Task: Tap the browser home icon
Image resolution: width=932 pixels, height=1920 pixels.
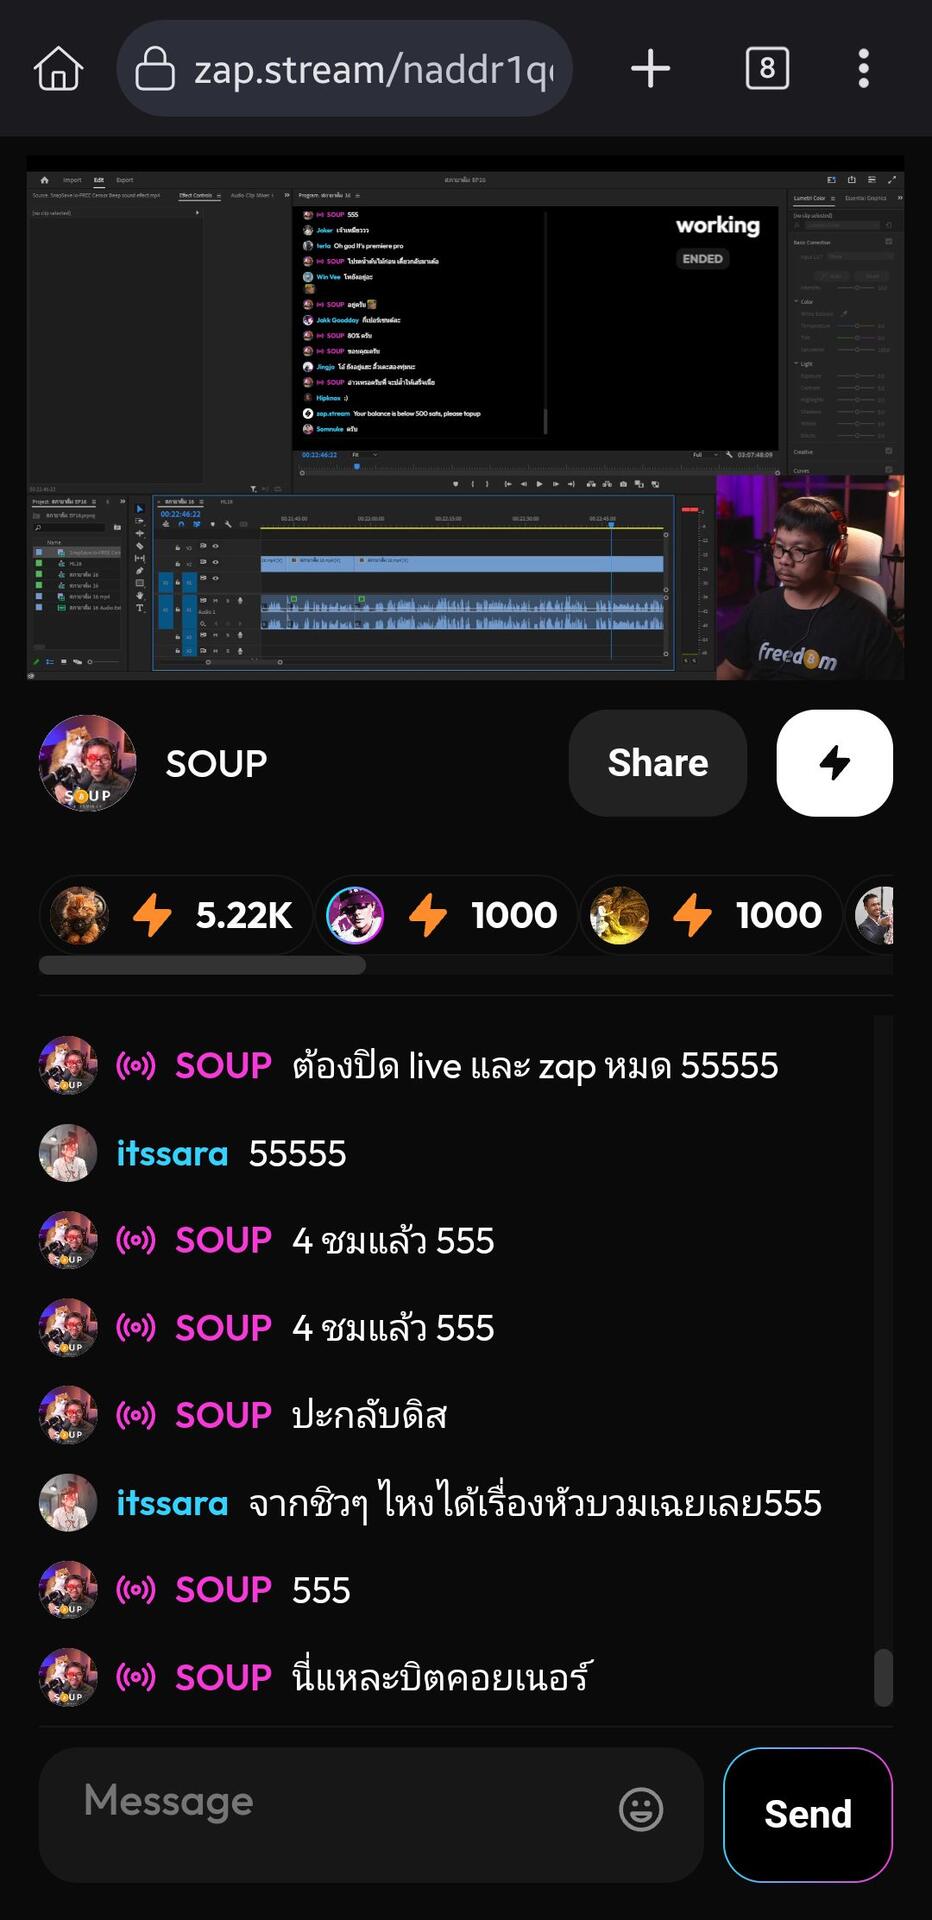Action: (58, 69)
